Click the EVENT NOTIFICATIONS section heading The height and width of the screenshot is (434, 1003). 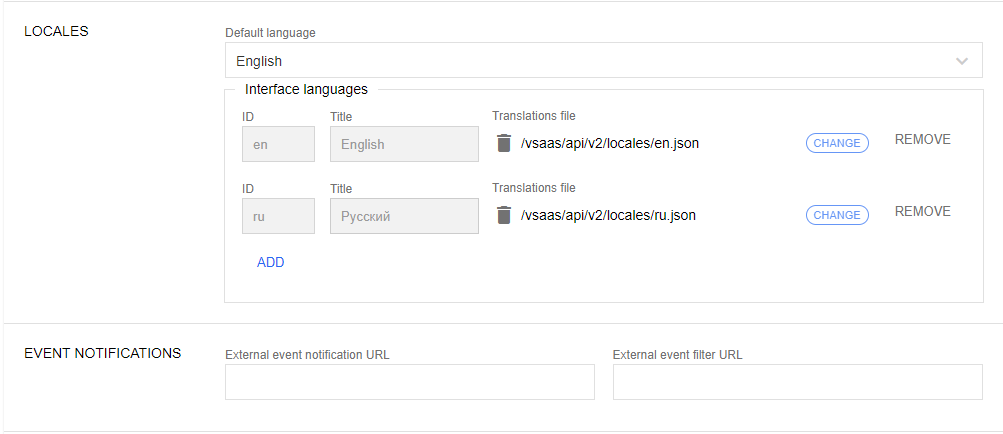102,353
